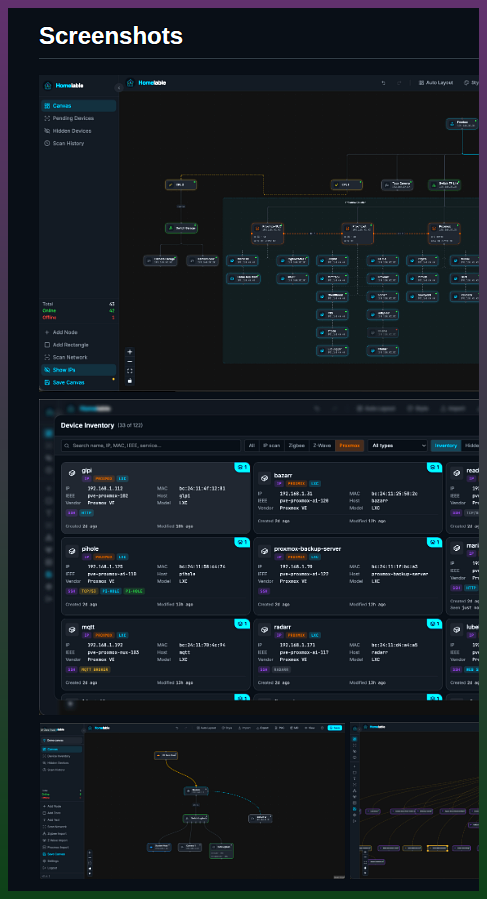Open Scan History in the sidebar
This screenshot has height=899, width=487.
[x=79, y=143]
